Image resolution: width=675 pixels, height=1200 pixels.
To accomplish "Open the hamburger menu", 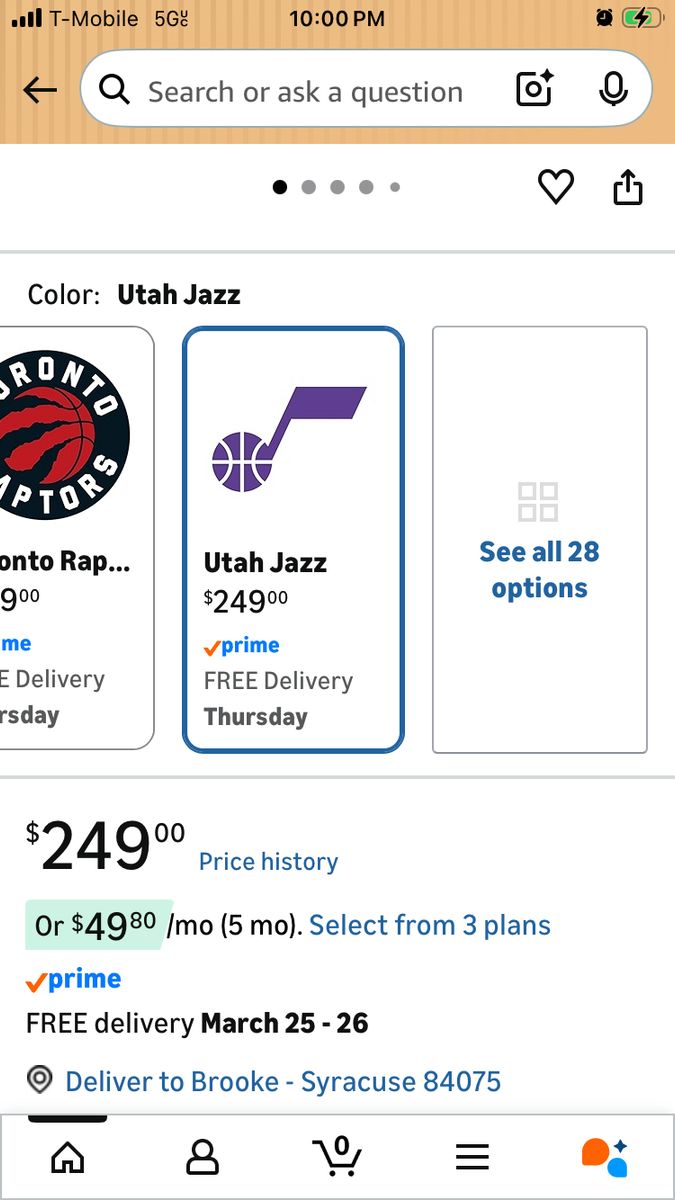I will click(x=472, y=1158).
